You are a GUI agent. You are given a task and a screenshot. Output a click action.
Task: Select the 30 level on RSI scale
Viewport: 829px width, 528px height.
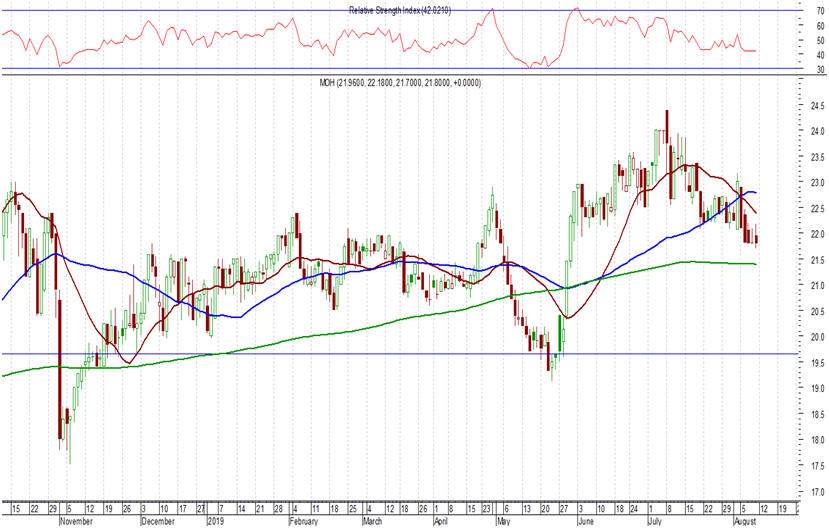click(x=821, y=70)
